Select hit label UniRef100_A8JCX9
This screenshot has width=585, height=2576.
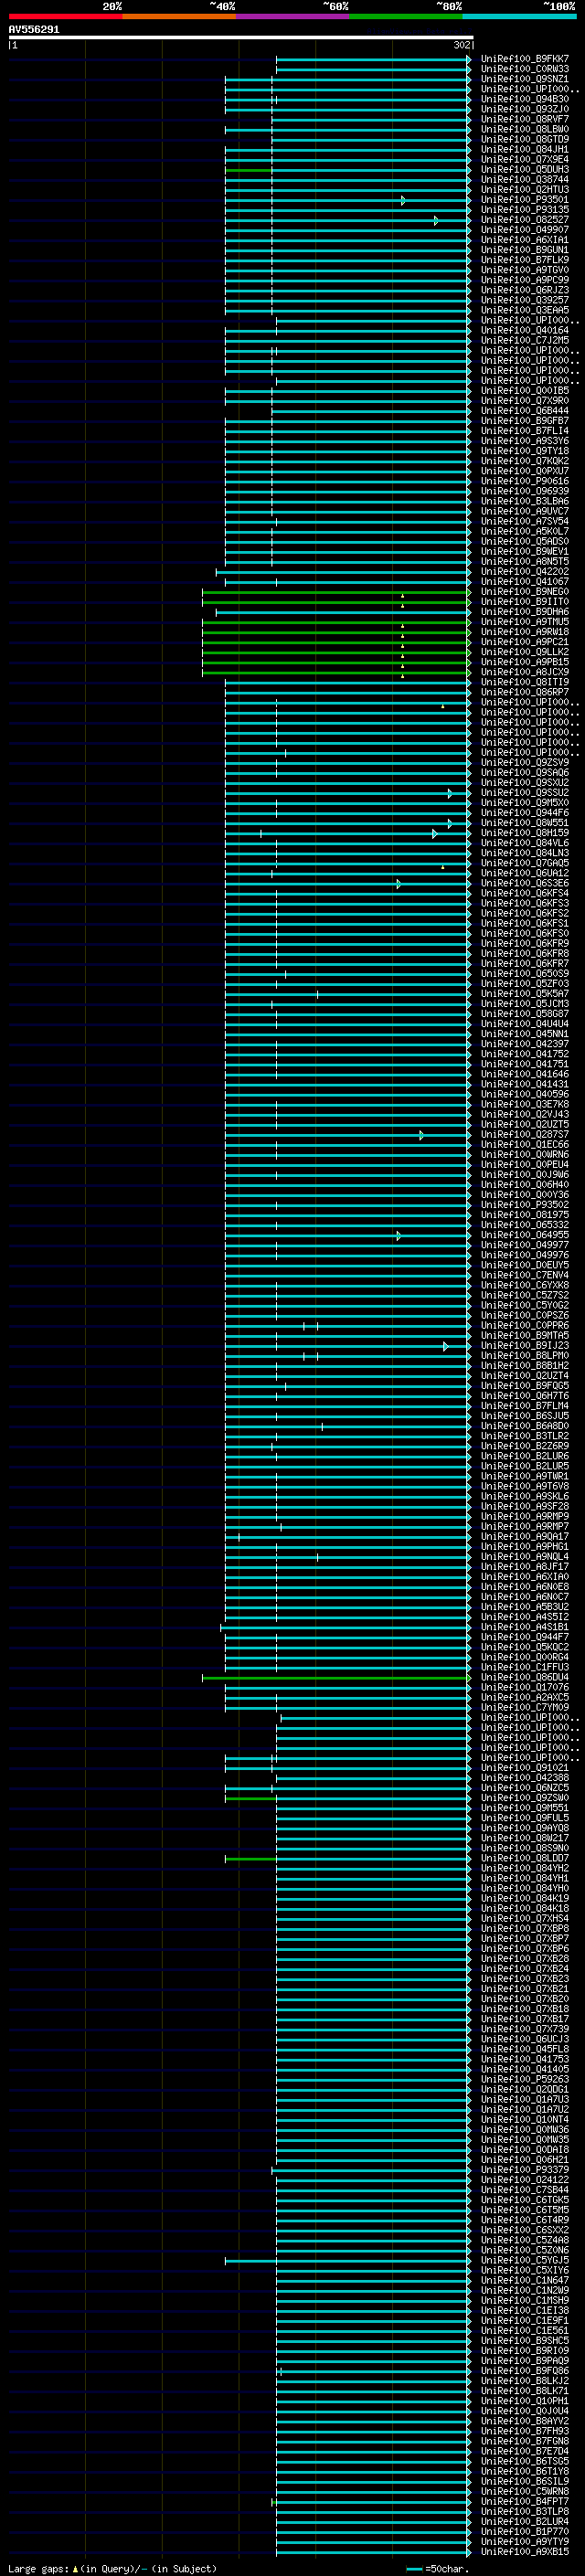click(525, 672)
